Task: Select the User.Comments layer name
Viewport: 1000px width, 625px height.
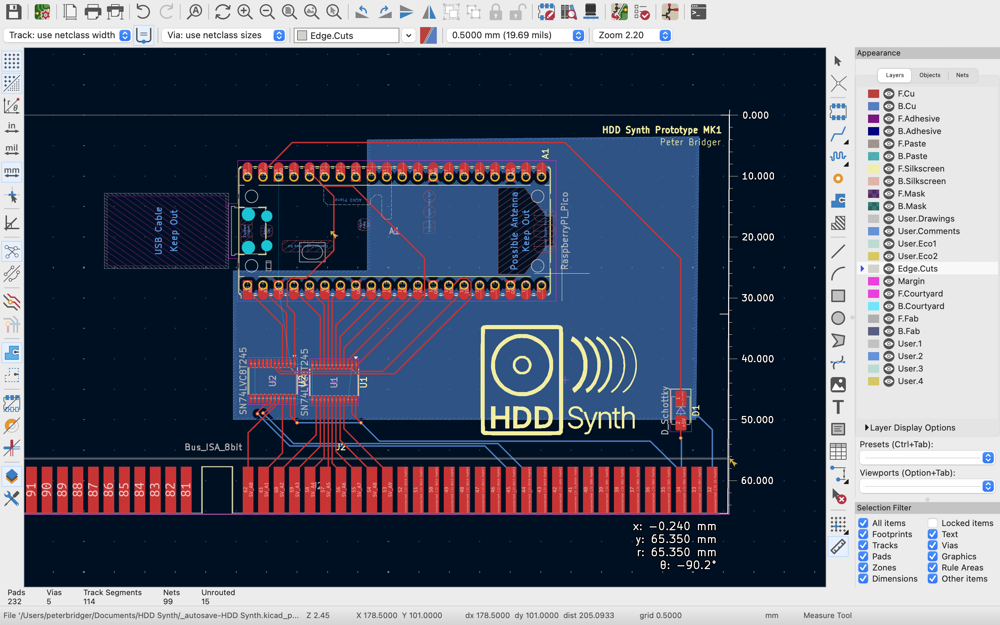Action: pos(928,231)
